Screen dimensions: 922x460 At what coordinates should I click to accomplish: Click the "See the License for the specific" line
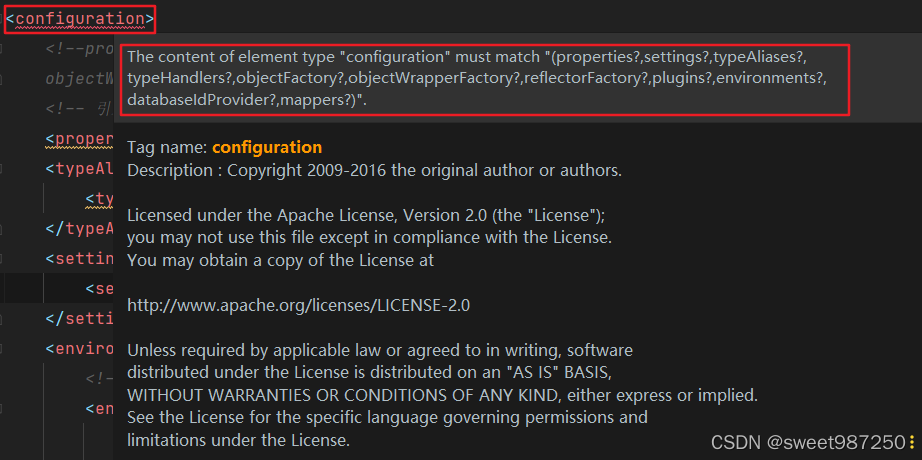coord(387,417)
